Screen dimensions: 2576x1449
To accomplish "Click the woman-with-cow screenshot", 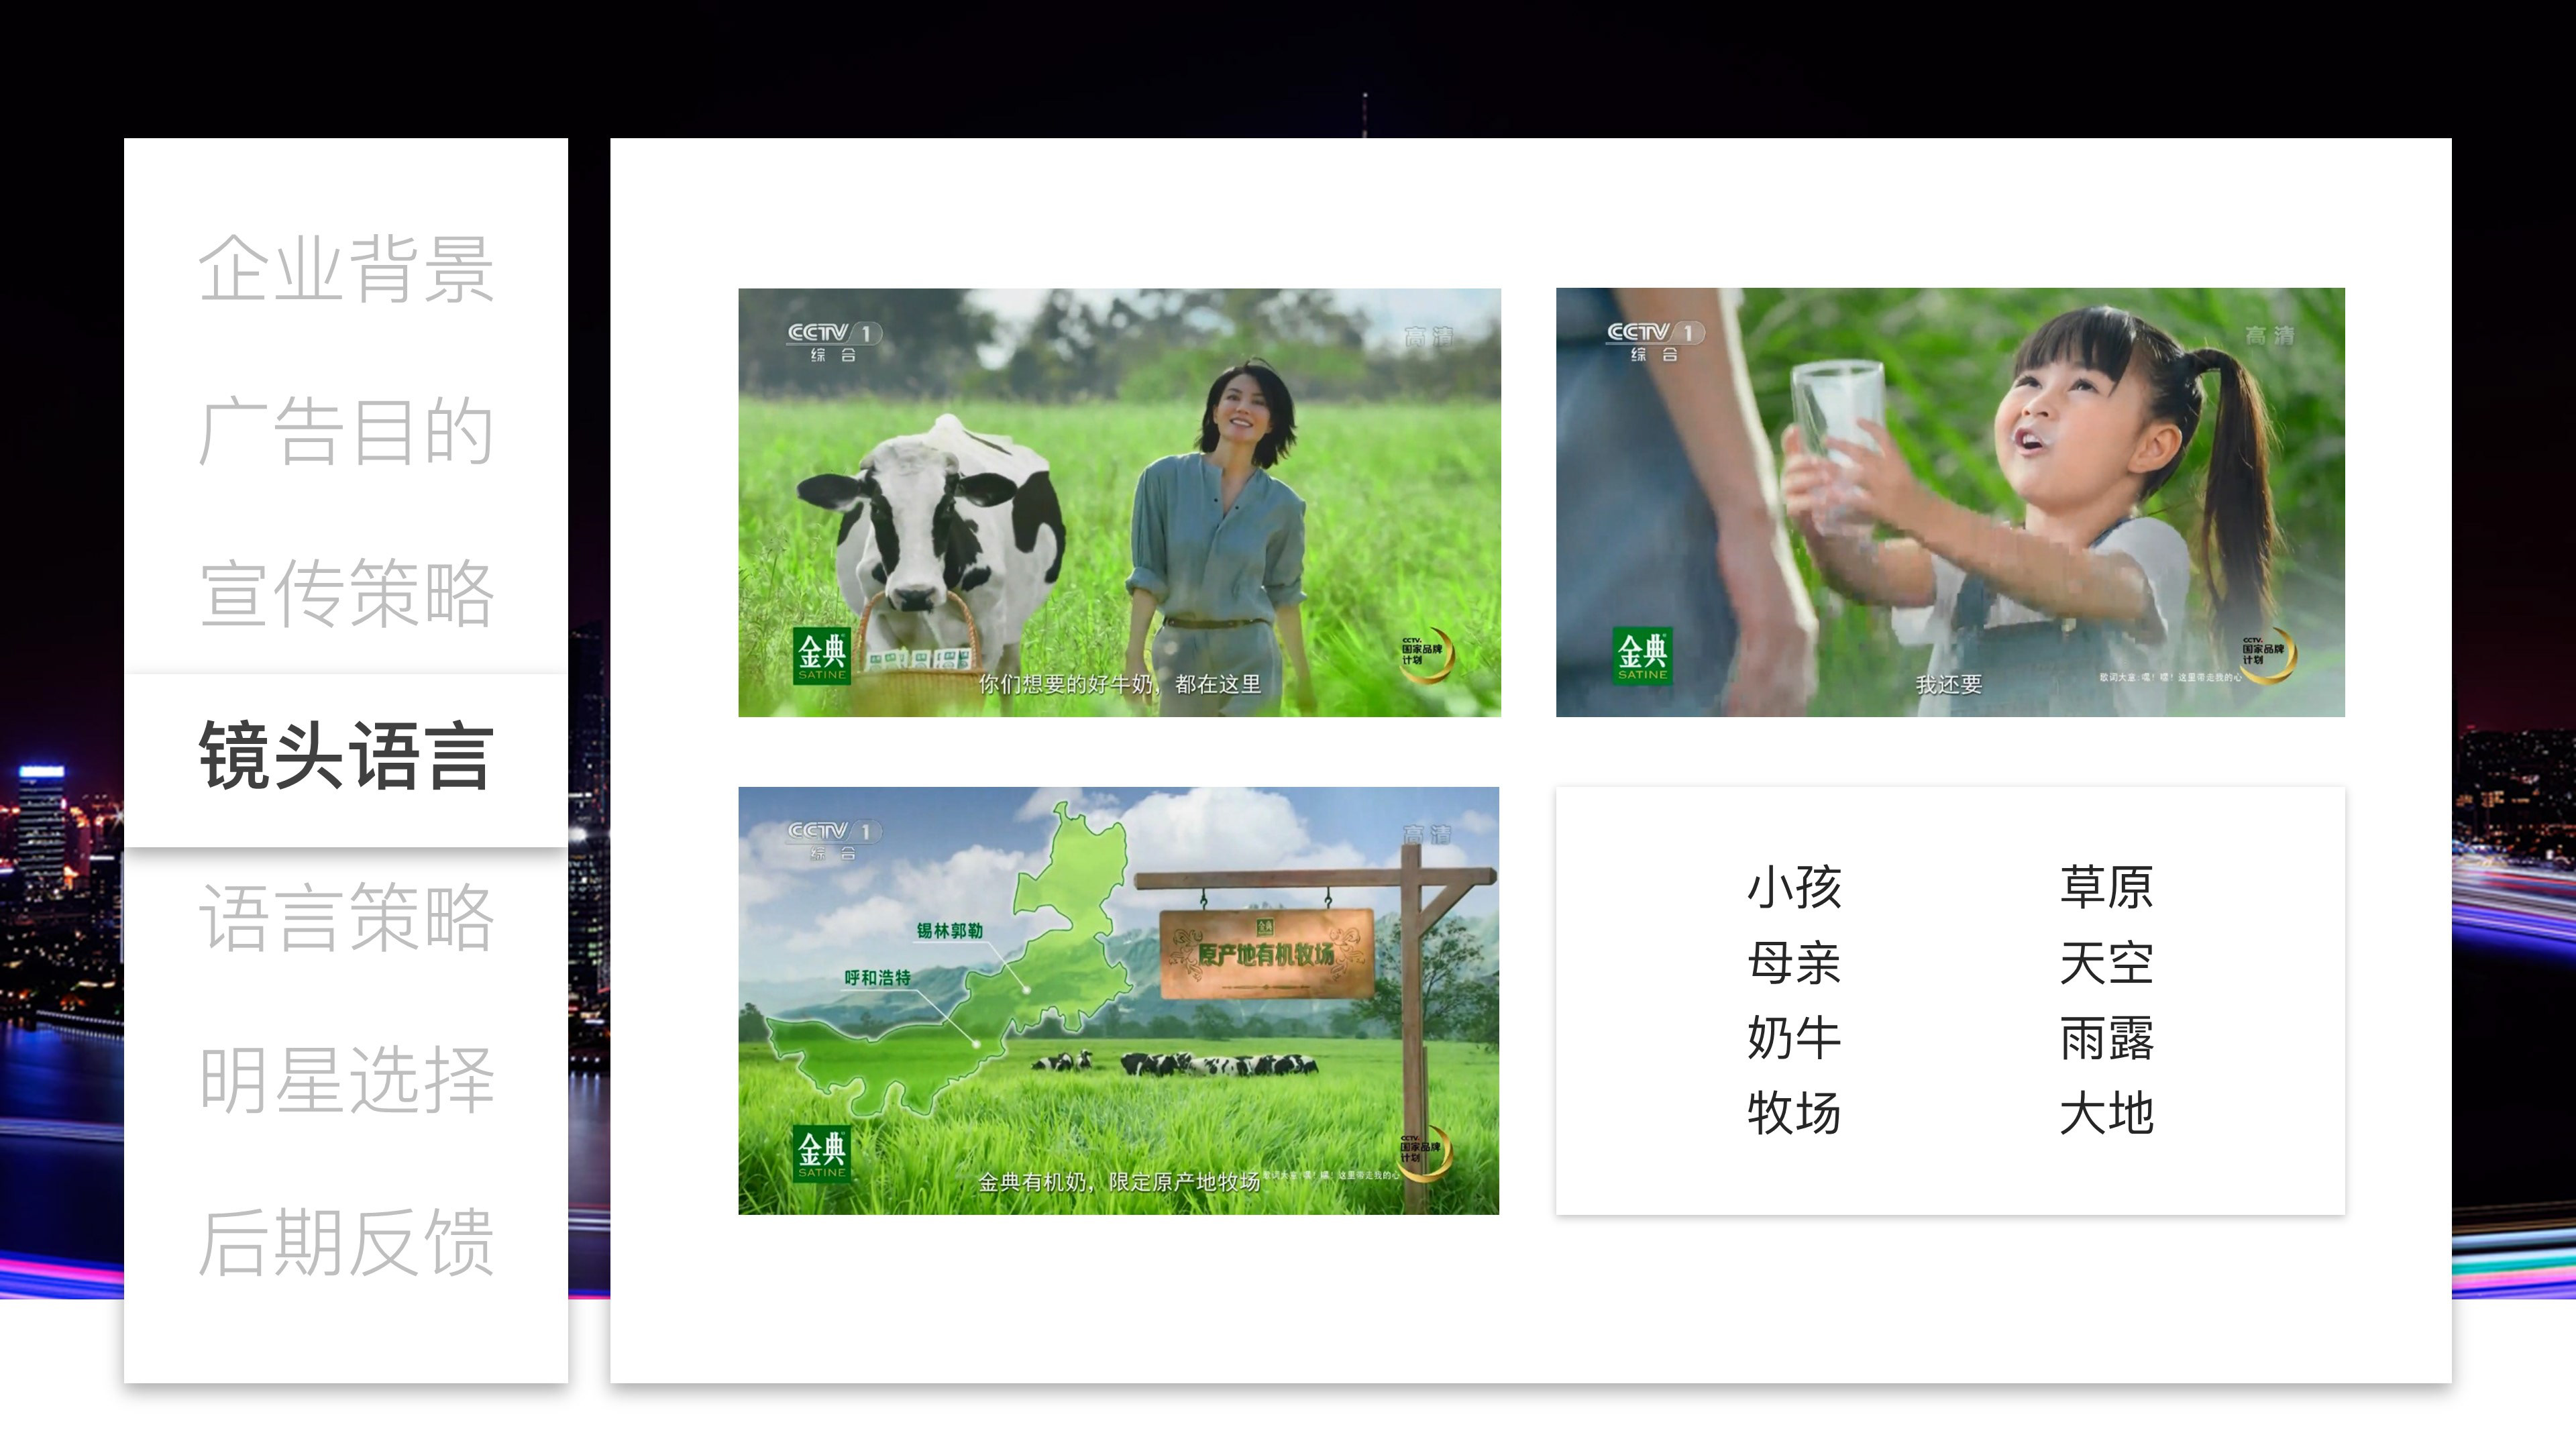I will 1119,502.
